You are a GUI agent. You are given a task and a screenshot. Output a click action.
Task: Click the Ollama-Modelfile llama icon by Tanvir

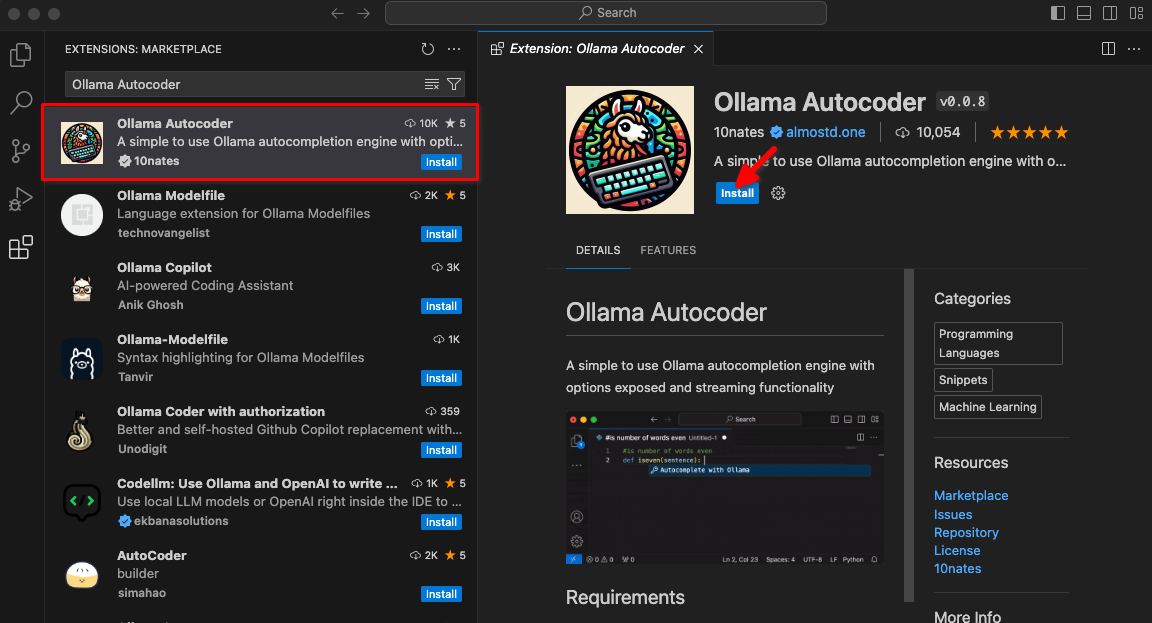[x=82, y=359]
